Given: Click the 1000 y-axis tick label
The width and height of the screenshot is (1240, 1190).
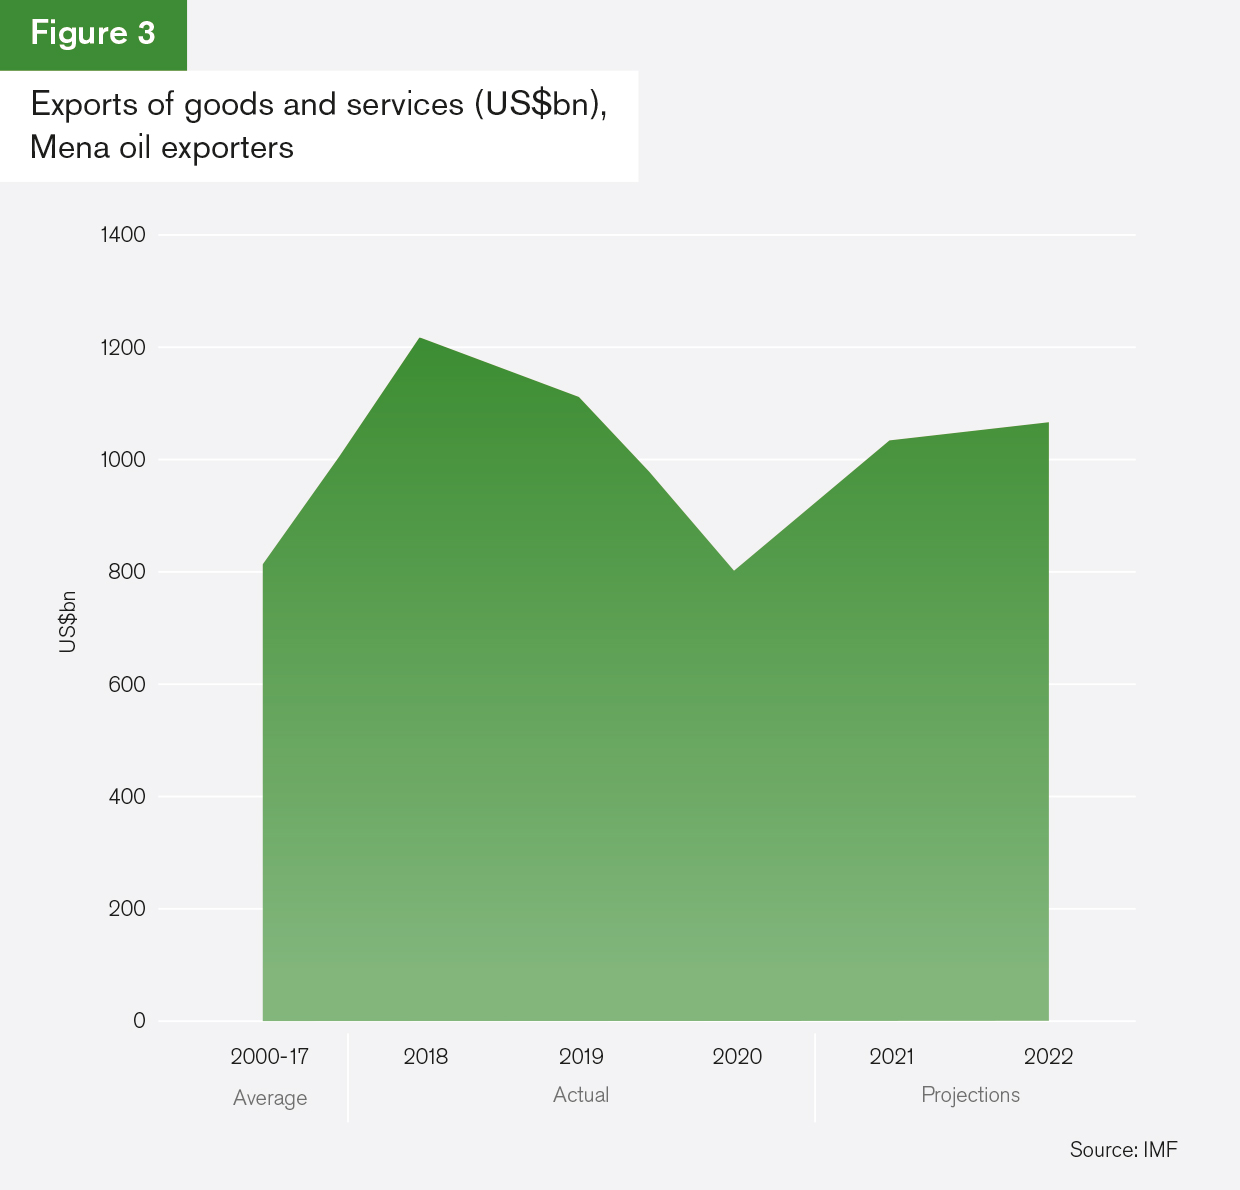Looking at the screenshot, I should (123, 460).
